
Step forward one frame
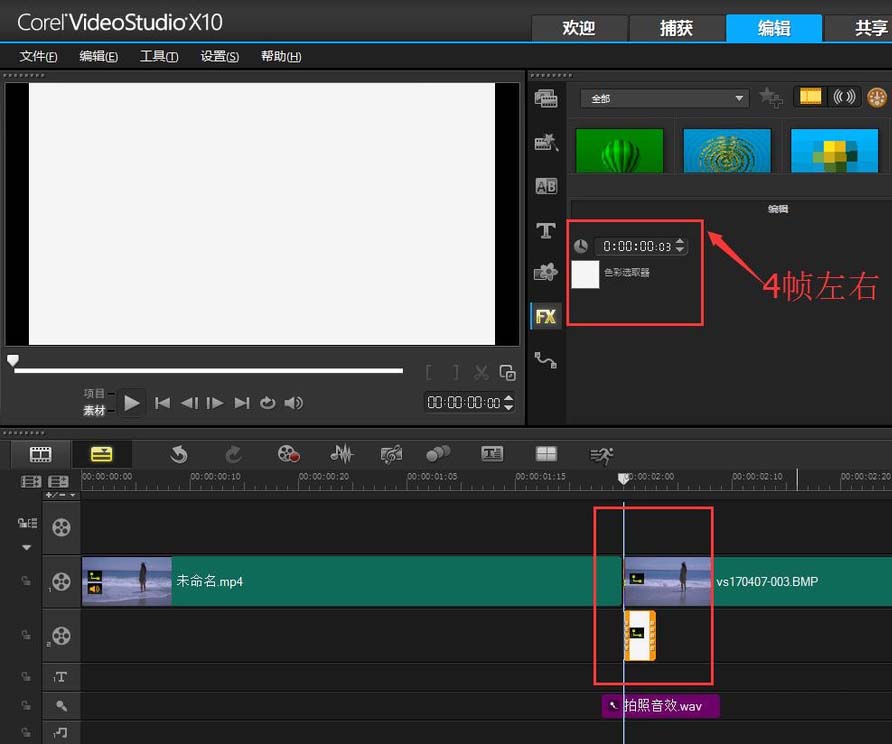pos(214,403)
